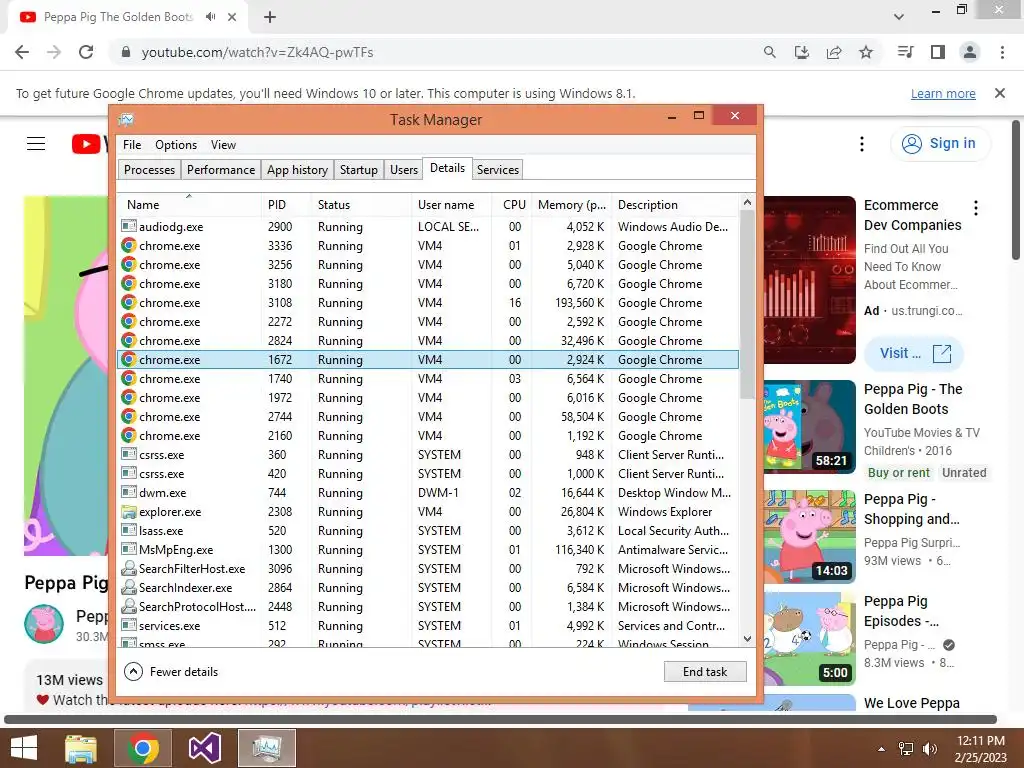
Task: Click Chrome forward navigation arrow
Action: [54, 52]
